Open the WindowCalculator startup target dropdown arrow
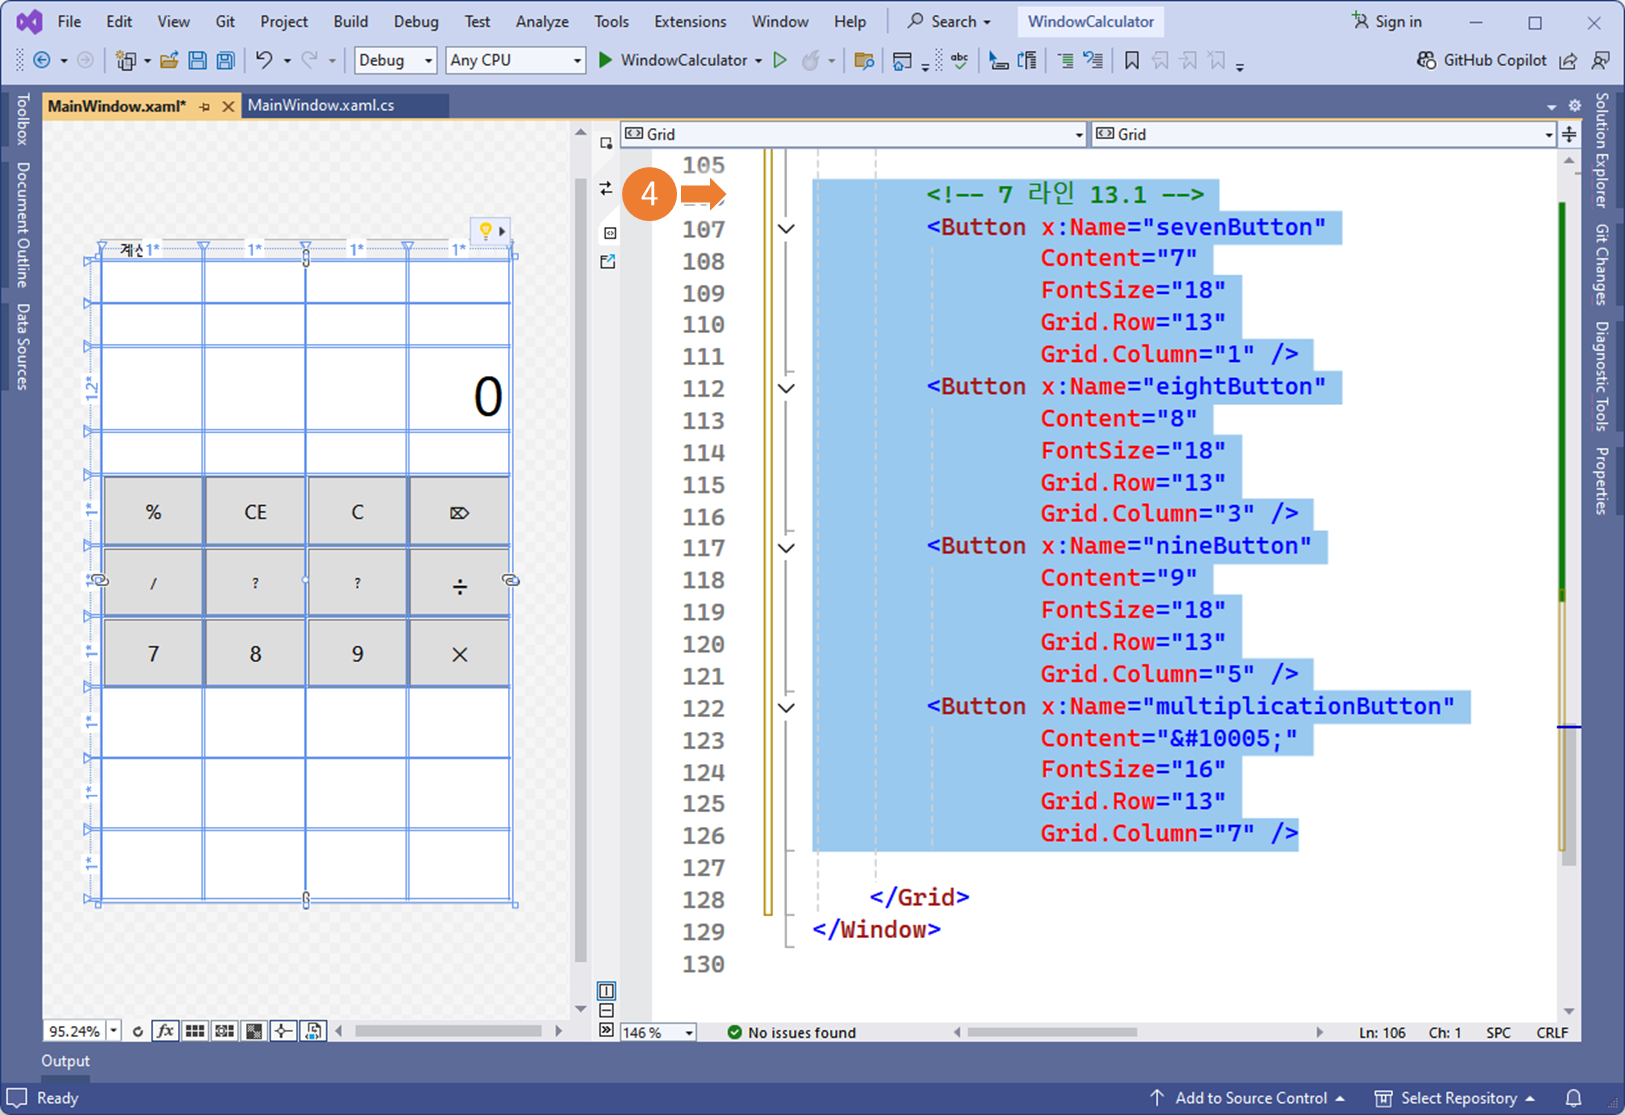The width and height of the screenshot is (1625, 1115). pyautogui.click(x=758, y=61)
